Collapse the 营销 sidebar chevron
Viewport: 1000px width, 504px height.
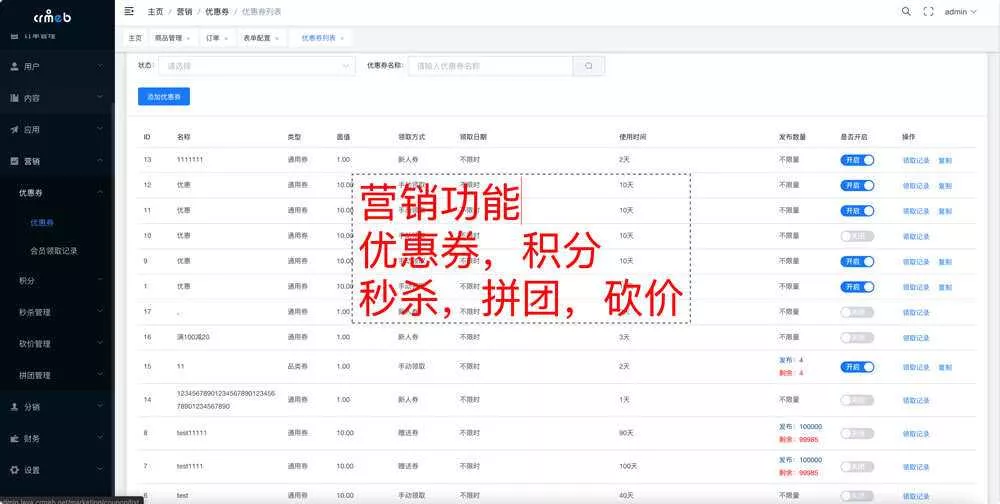point(100,161)
